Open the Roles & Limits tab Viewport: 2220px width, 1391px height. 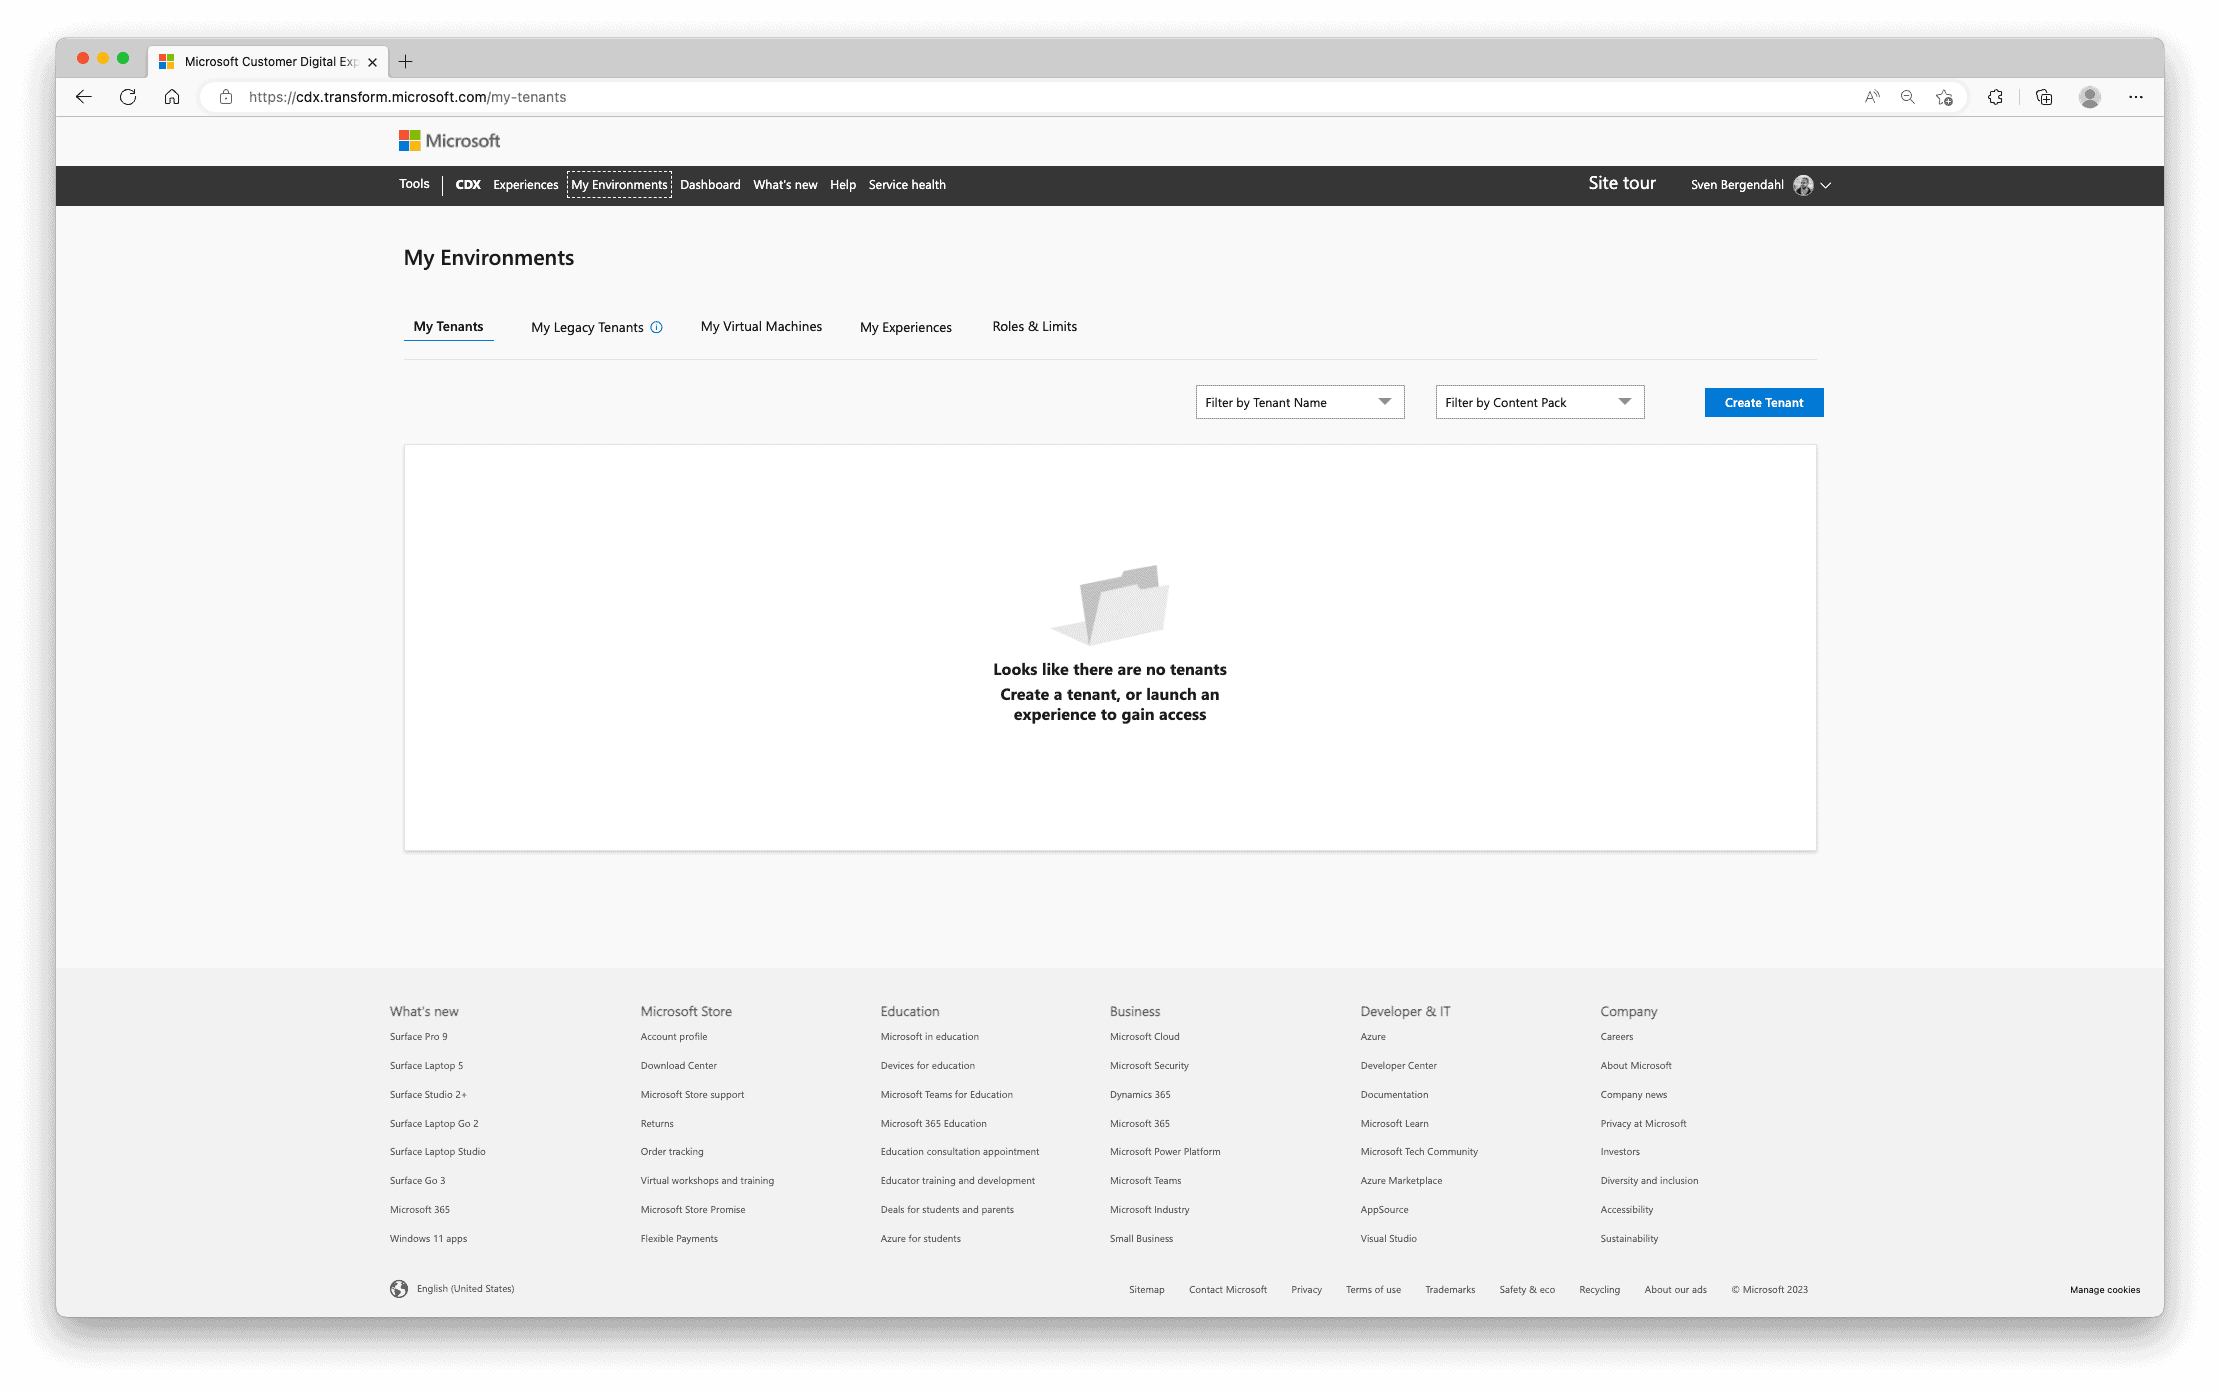click(x=1034, y=327)
